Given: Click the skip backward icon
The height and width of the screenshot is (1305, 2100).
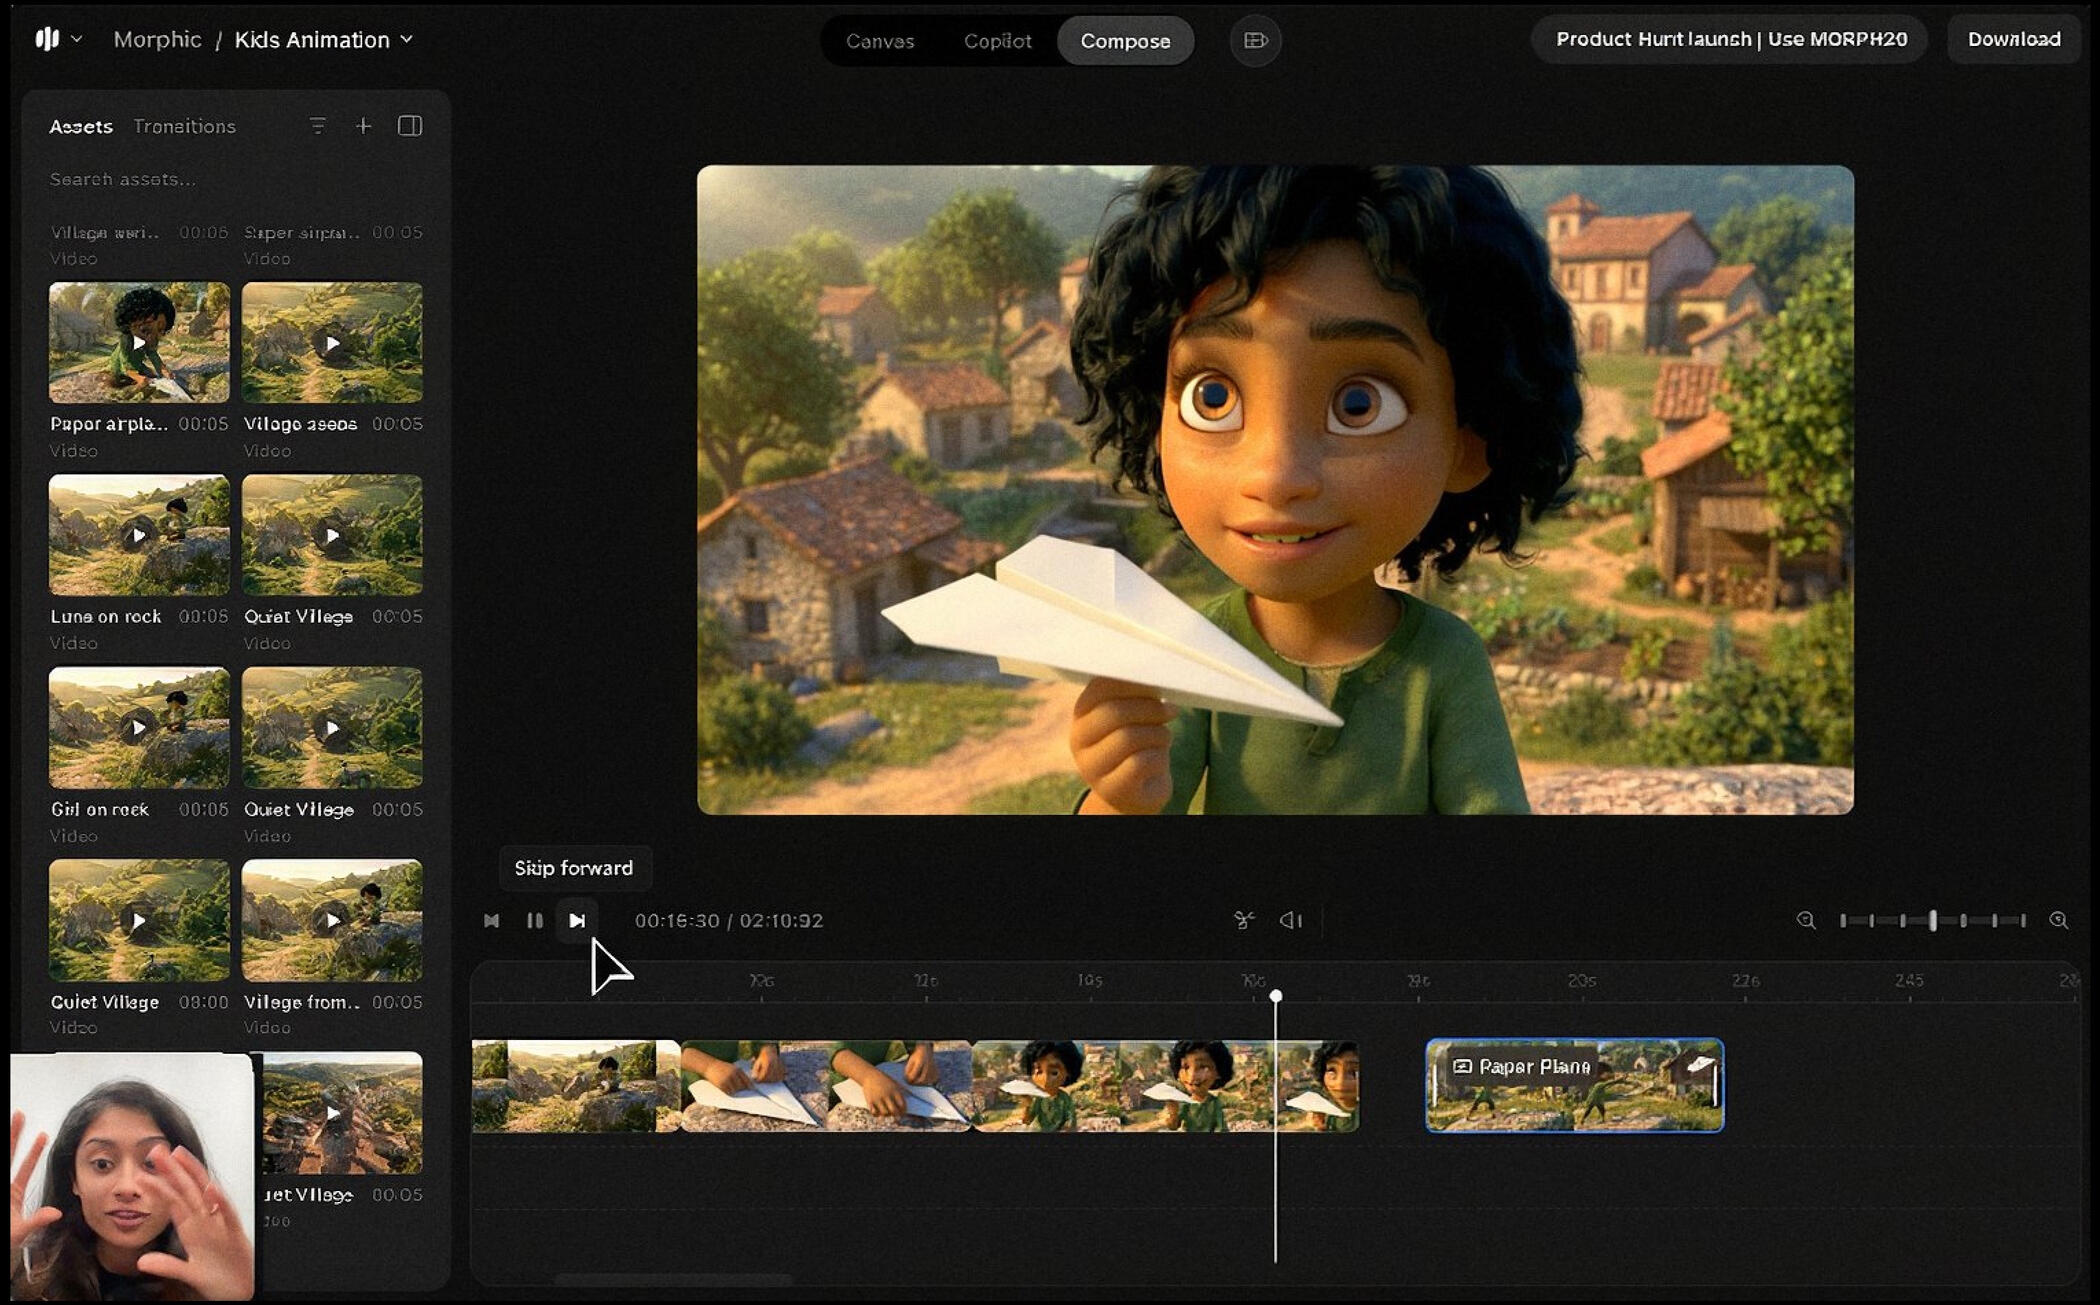Looking at the screenshot, I should [491, 920].
